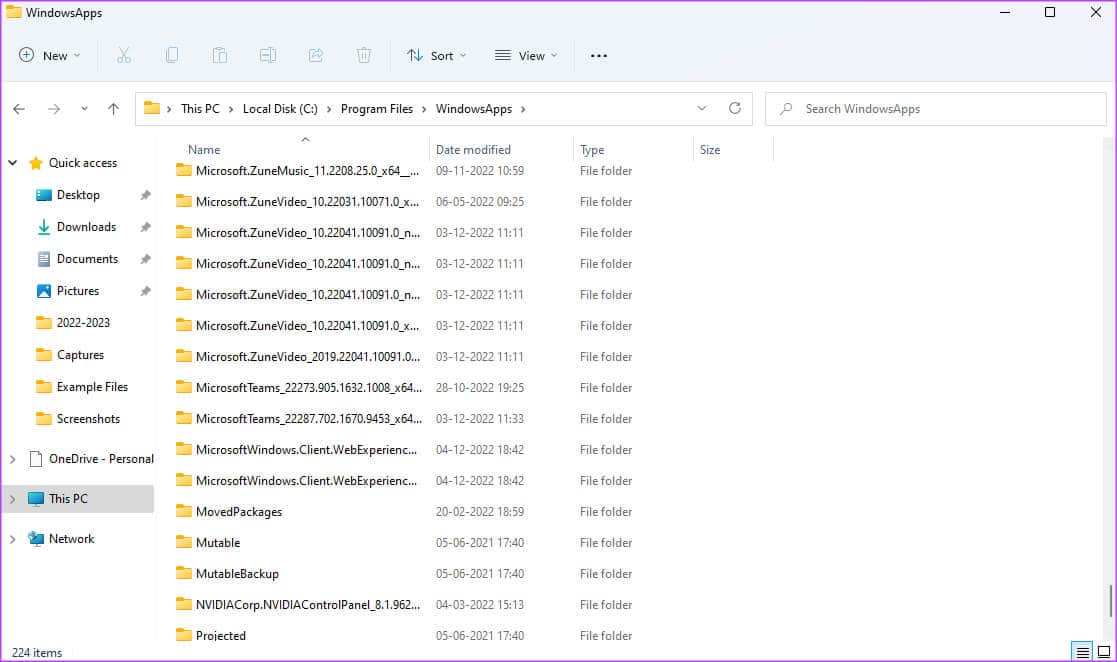The image size is (1117, 662).
Task: Click the Cut scissors icon in toolbar
Action: [x=124, y=56]
